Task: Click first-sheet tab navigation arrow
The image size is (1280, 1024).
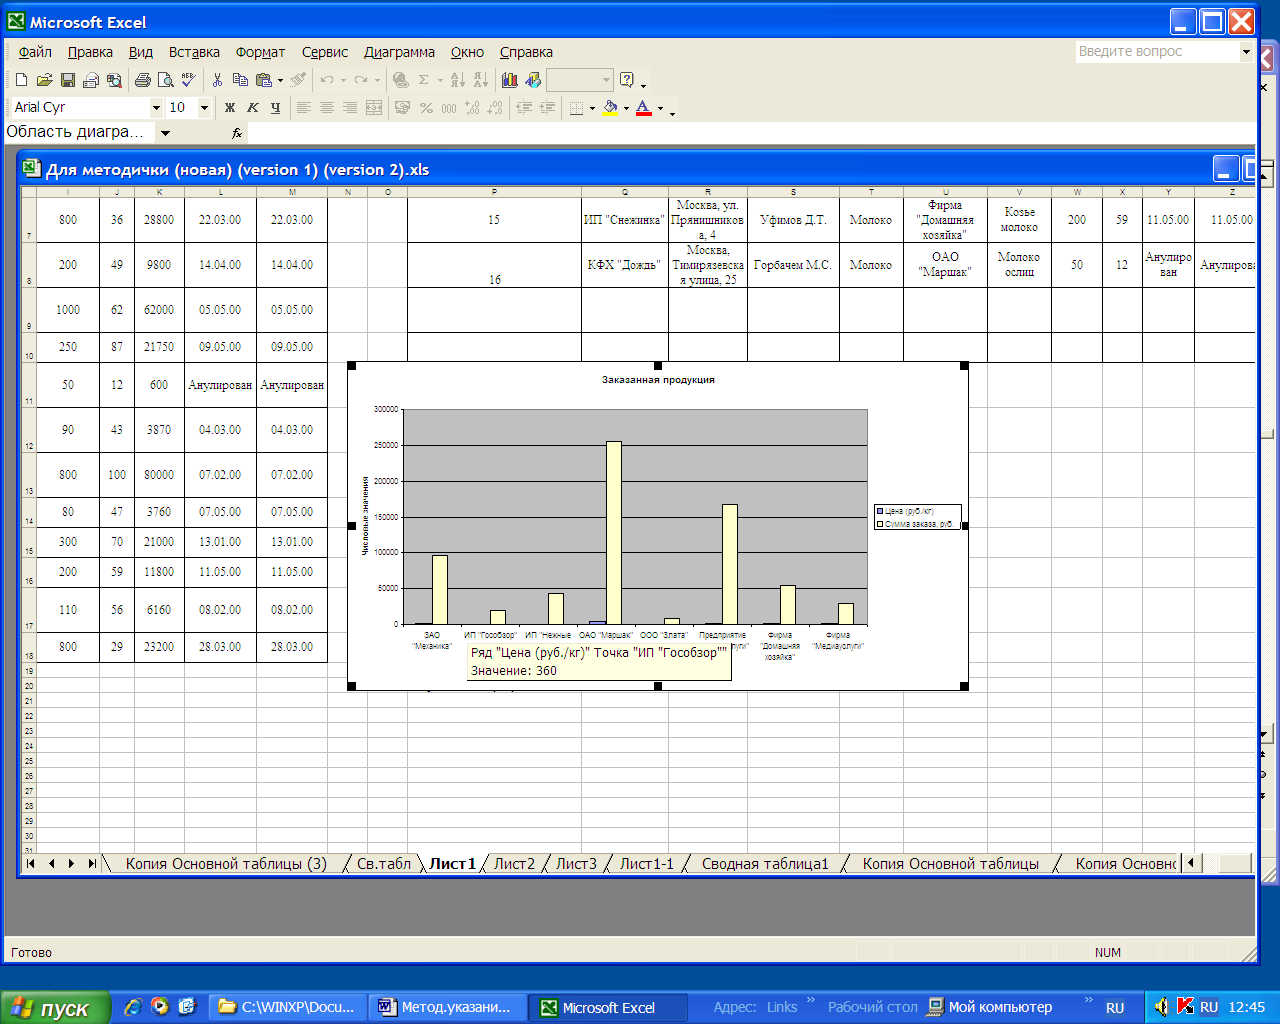Action: tap(31, 864)
